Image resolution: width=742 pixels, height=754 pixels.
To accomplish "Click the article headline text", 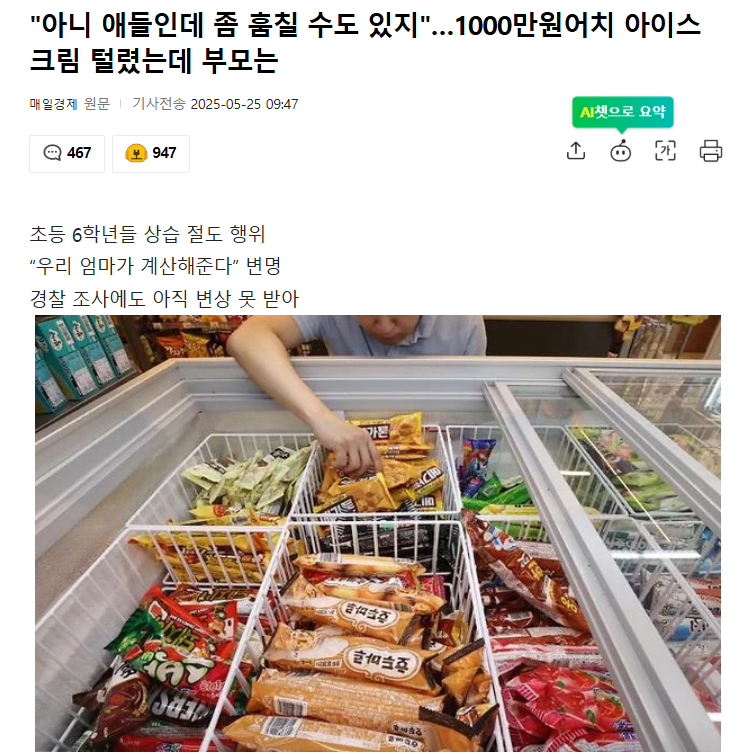I will coord(365,43).
